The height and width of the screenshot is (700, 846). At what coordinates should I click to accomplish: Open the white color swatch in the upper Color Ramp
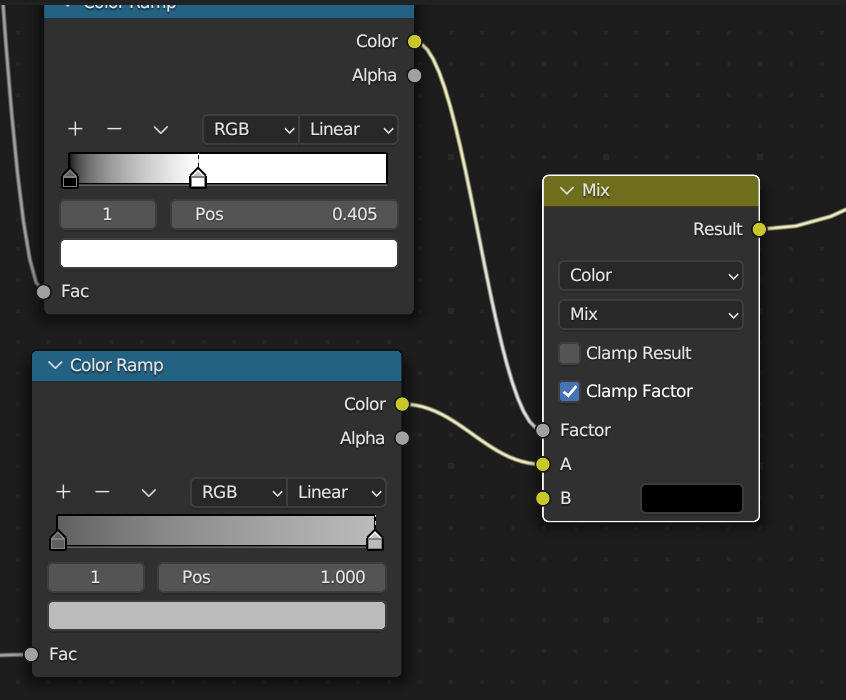pyautogui.click(x=229, y=254)
